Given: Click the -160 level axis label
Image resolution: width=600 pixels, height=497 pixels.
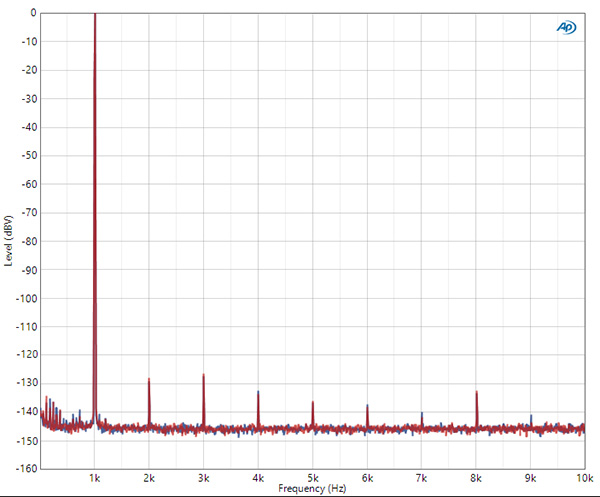Looking at the screenshot, I should pyautogui.click(x=27, y=468).
